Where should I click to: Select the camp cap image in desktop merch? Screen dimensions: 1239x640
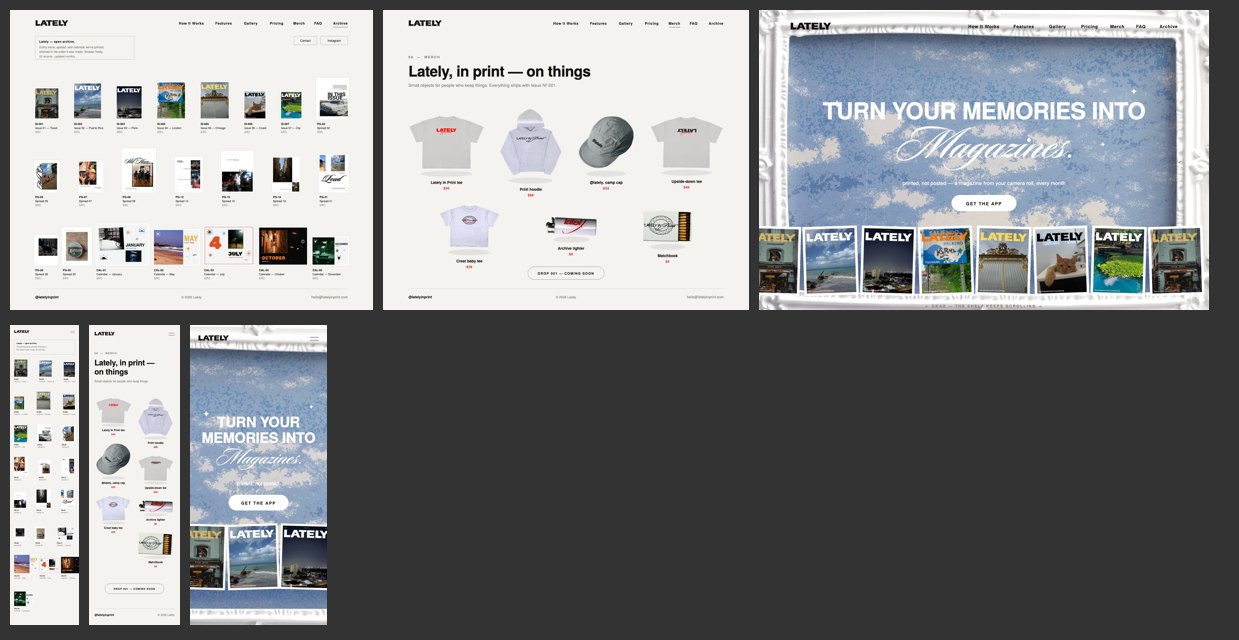(606, 142)
